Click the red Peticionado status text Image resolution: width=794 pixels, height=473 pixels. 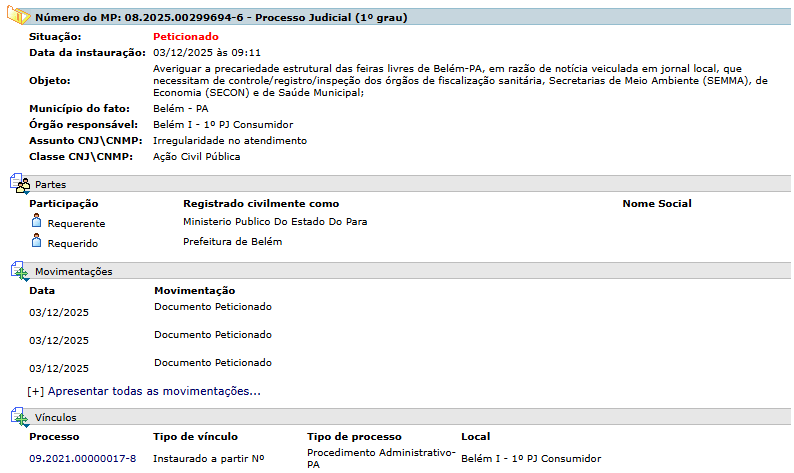click(x=185, y=36)
